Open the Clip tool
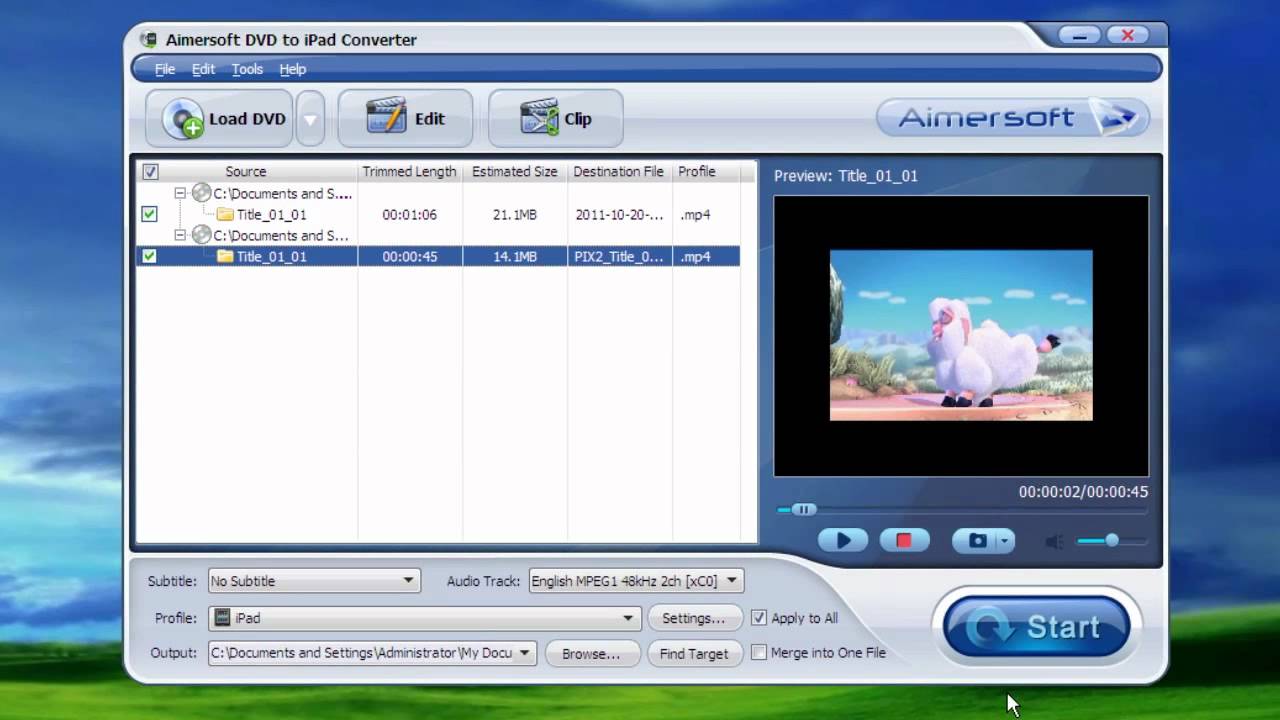Image resolution: width=1280 pixels, height=720 pixels. (555, 118)
